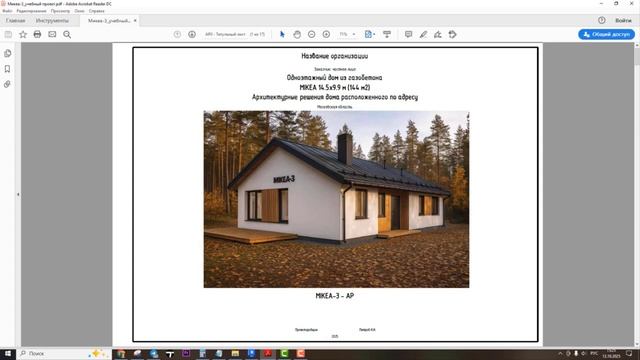Open the Справка menu
Screen dimensions: 640x360
click(97, 11)
